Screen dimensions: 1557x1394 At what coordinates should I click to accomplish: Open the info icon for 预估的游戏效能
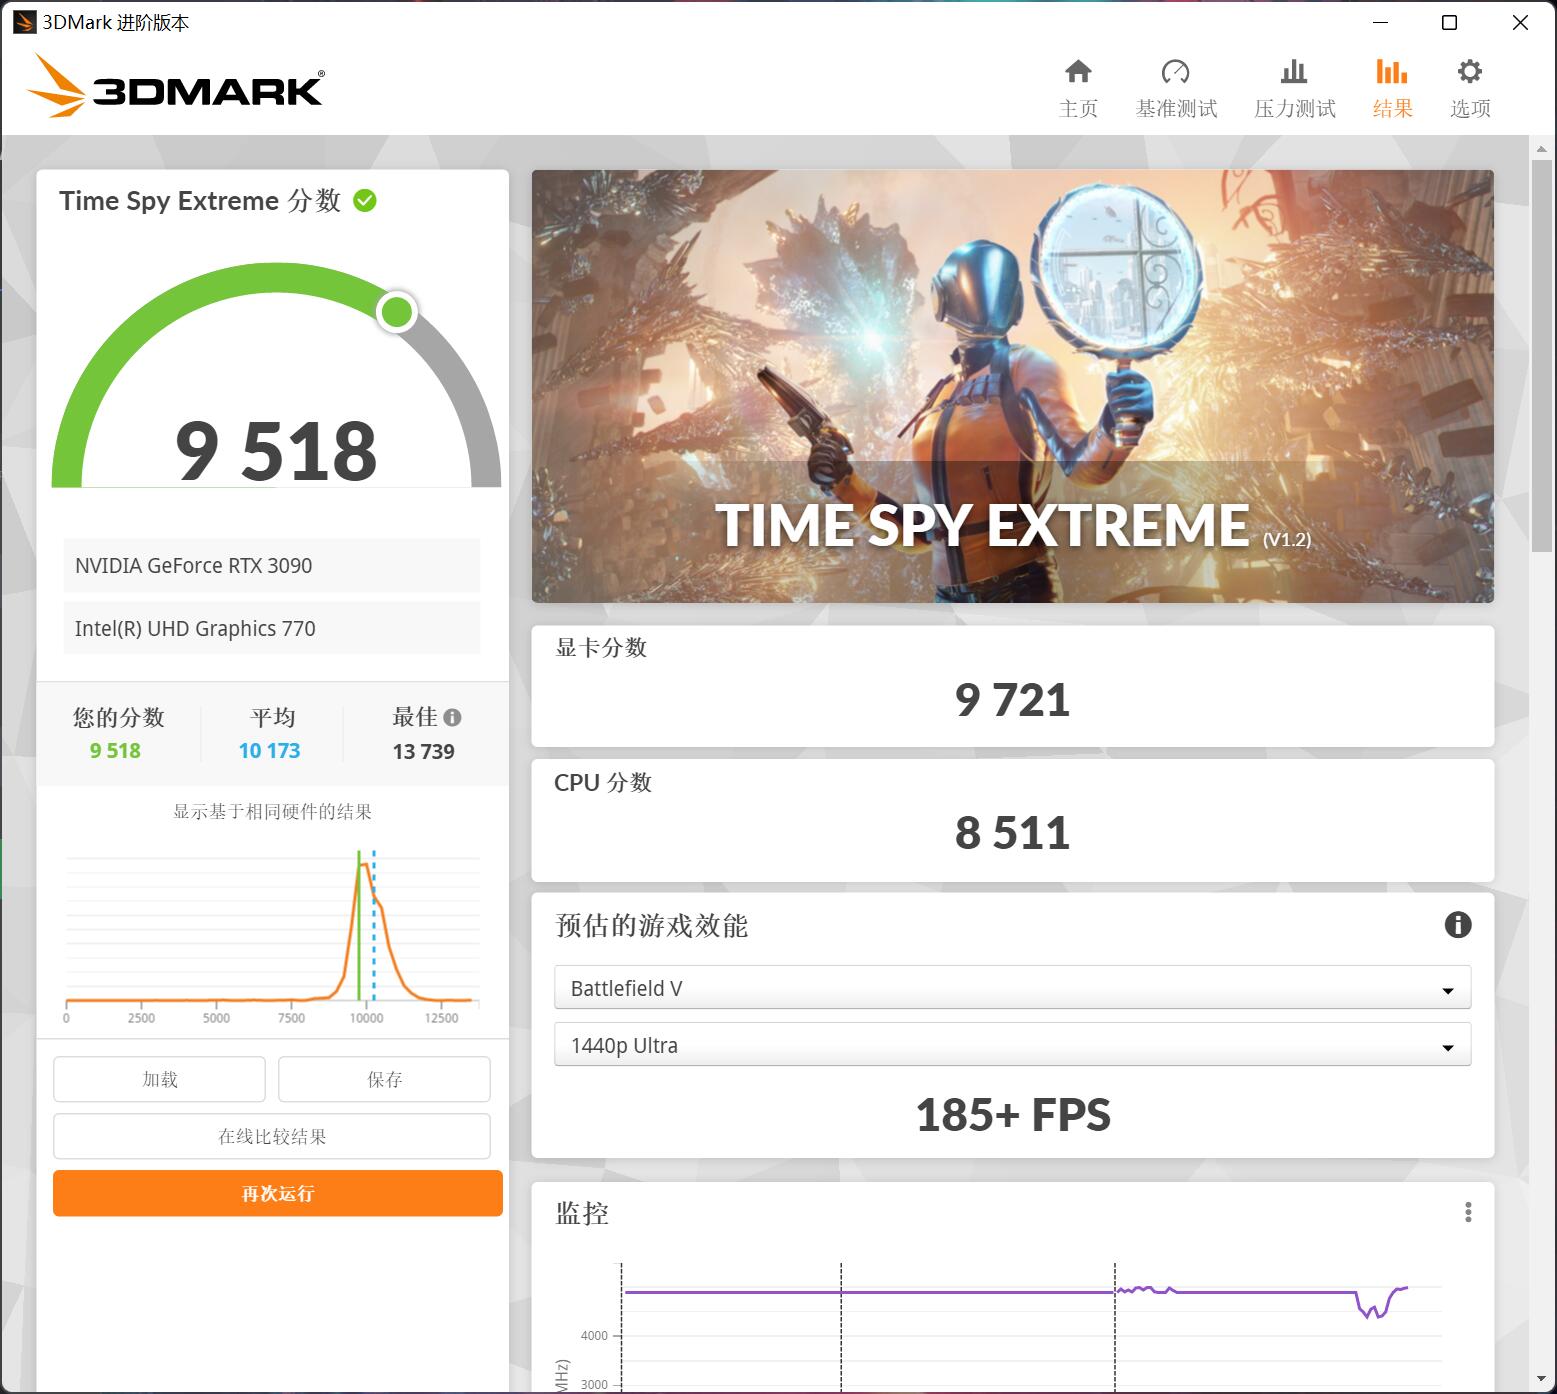(x=1458, y=925)
